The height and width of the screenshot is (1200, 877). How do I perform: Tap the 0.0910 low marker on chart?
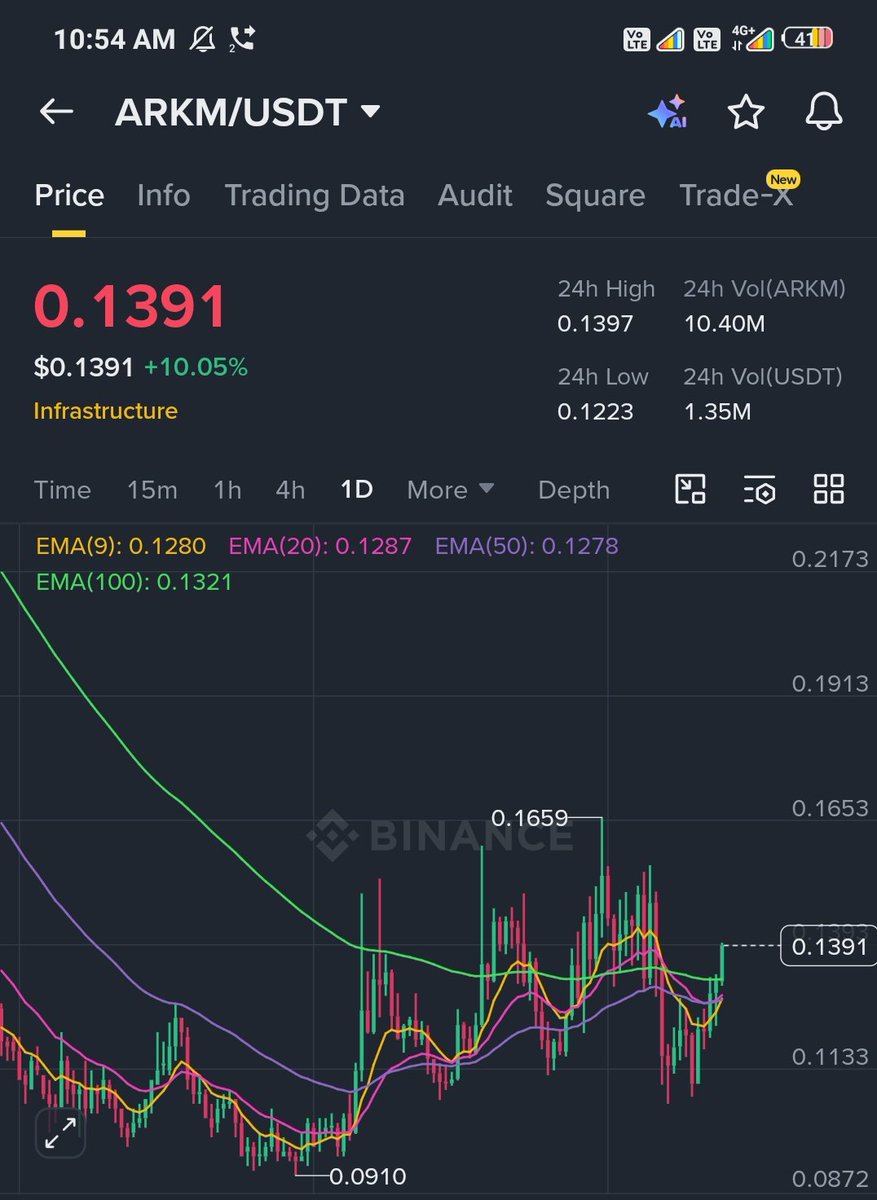click(x=368, y=1176)
